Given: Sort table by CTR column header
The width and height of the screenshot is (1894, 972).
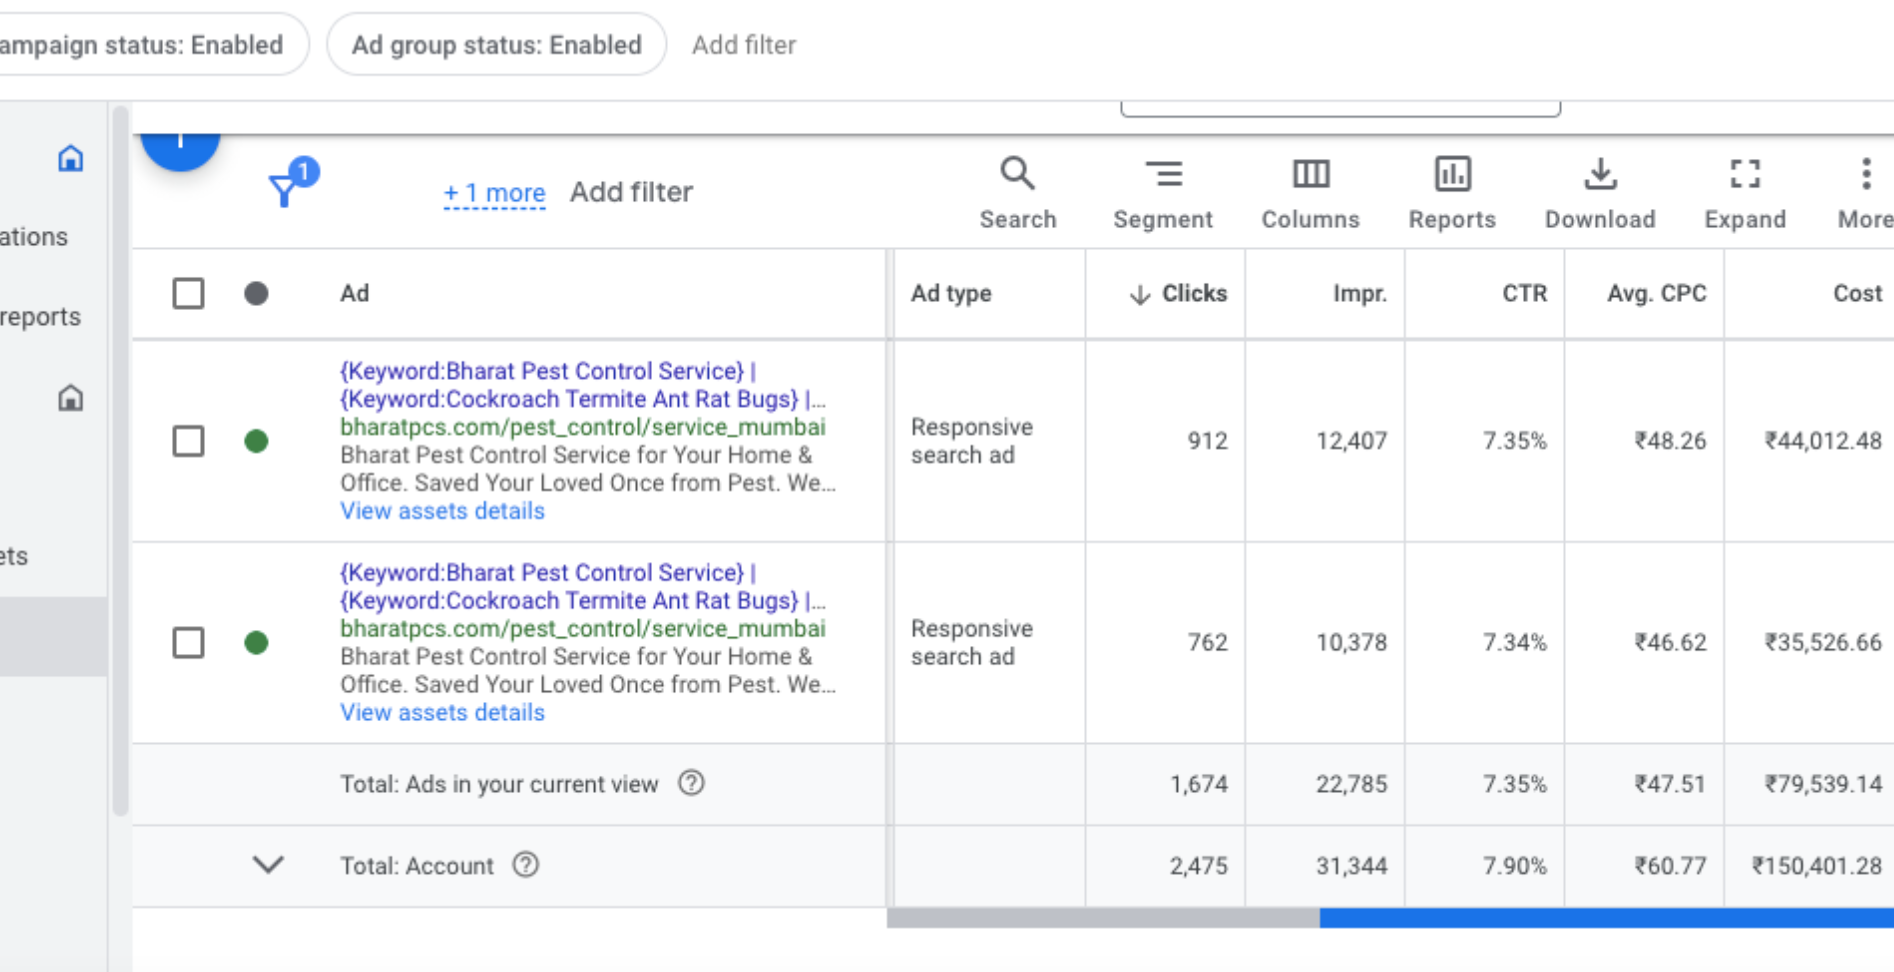Looking at the screenshot, I should (1524, 293).
